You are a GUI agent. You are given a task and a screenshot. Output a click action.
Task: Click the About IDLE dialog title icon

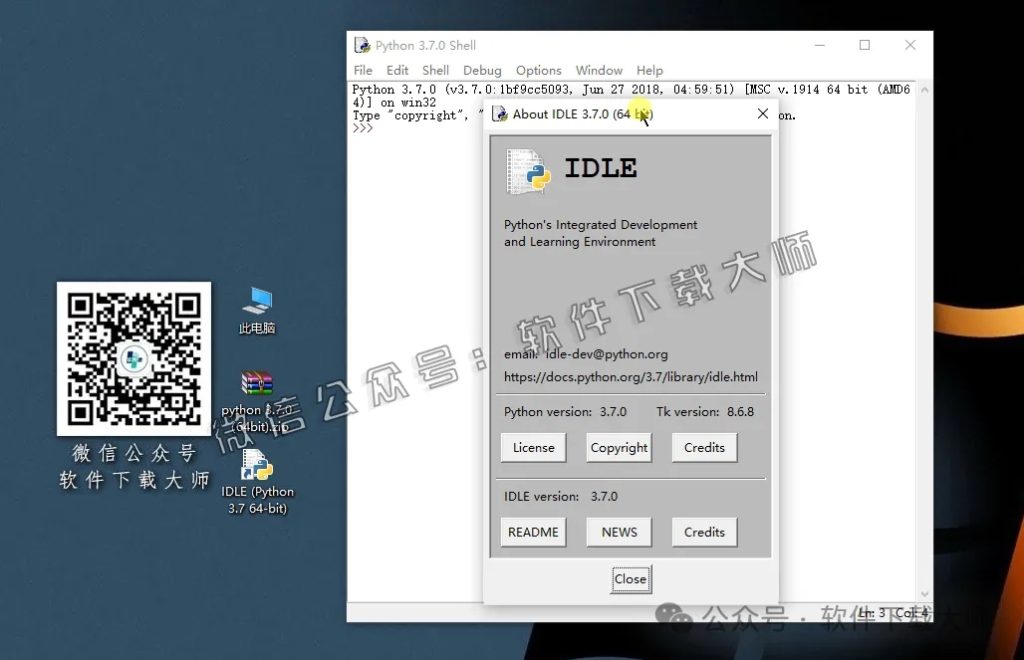pyautogui.click(x=500, y=114)
